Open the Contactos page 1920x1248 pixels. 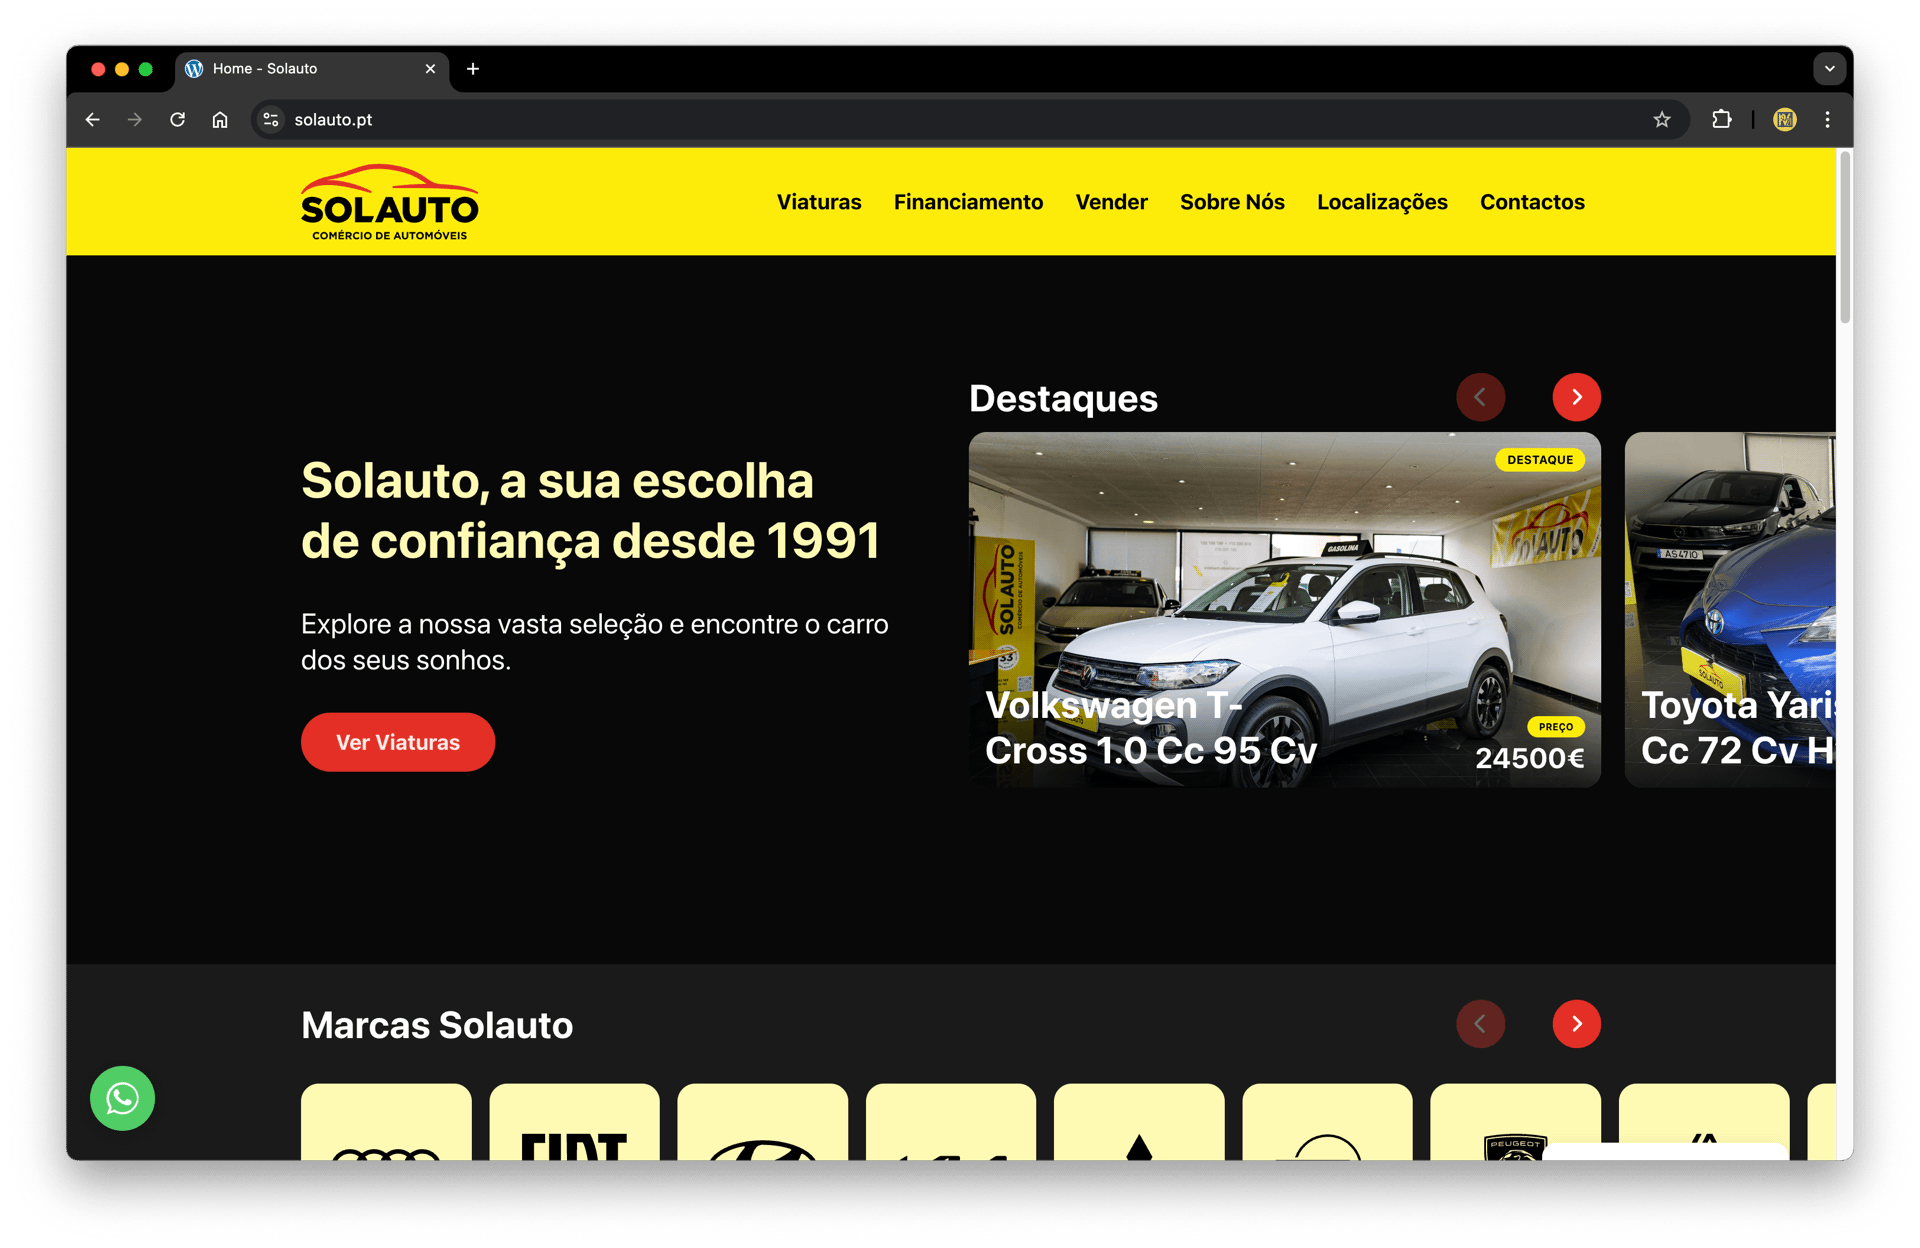[1531, 202]
